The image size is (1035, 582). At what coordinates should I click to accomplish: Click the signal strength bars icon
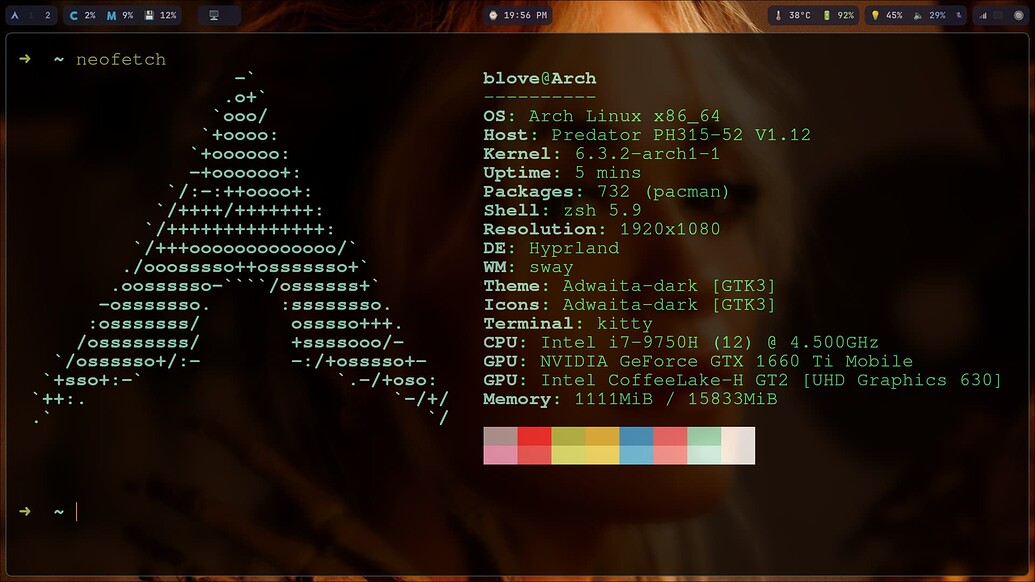(x=985, y=15)
